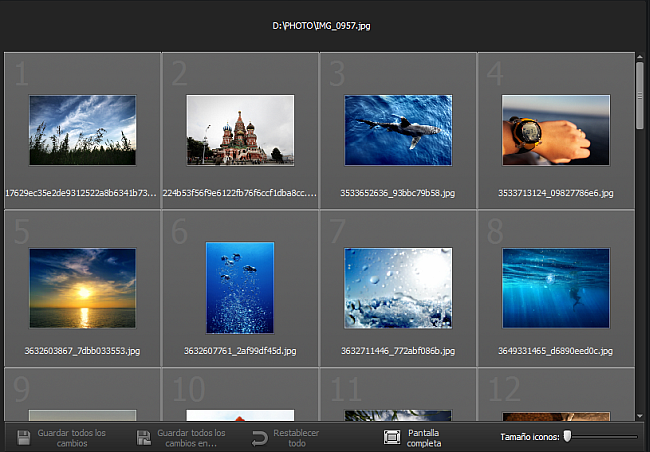Viewport: 650px width, 452px height.
Task: Click the full screen frame icon
Action: click(x=392, y=437)
